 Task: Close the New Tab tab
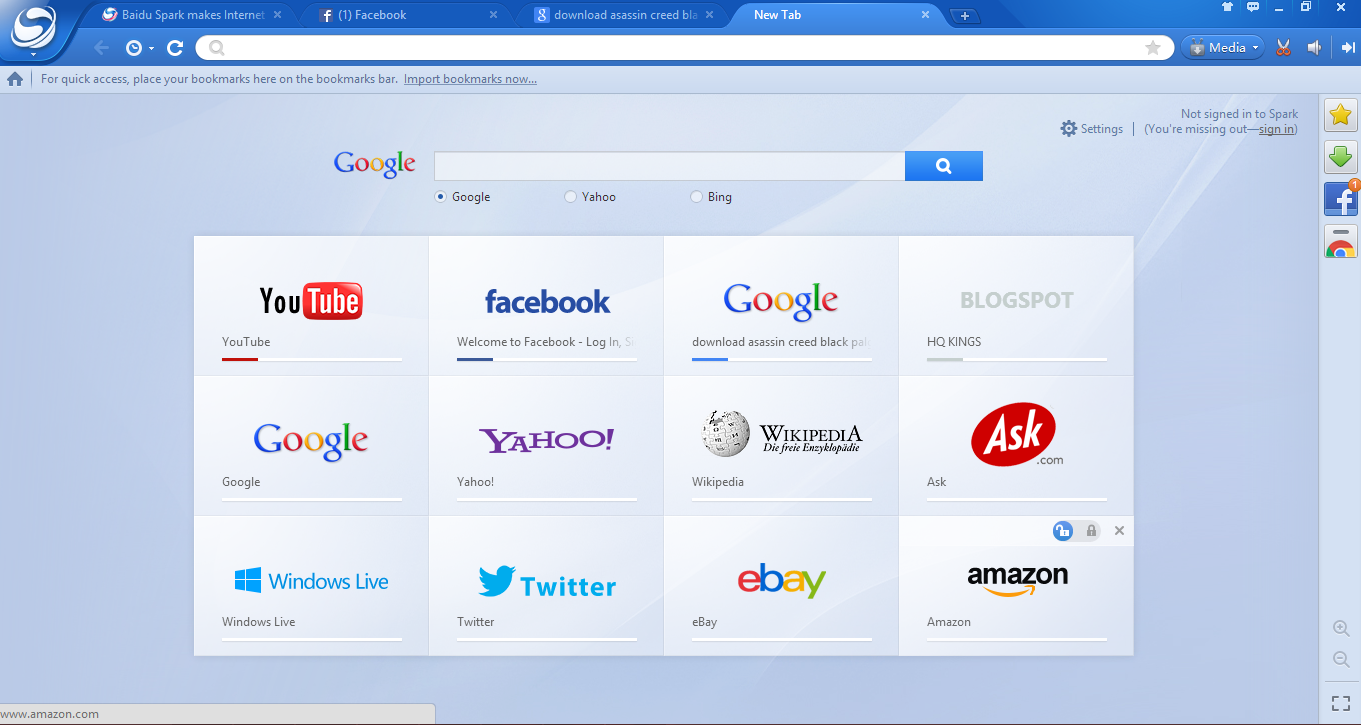pyautogui.click(x=925, y=15)
